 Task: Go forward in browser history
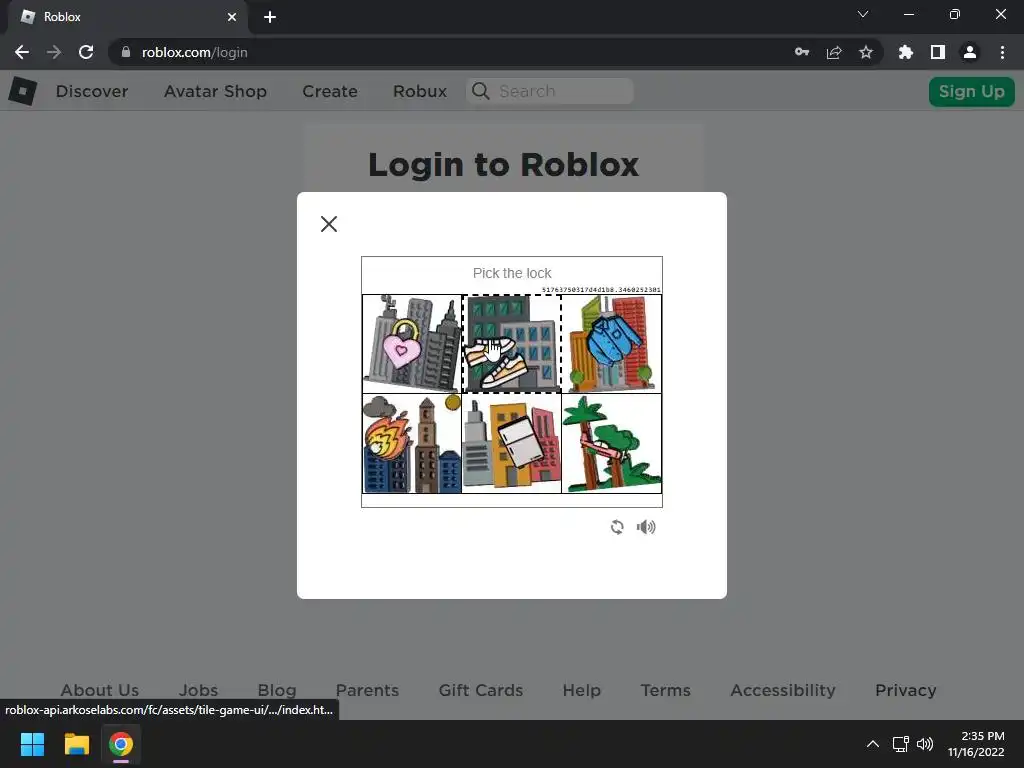coord(54,52)
